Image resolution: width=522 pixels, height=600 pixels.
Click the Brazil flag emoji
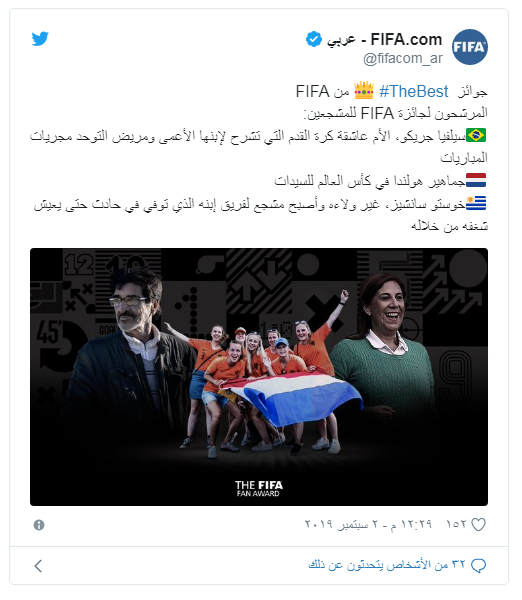[x=476, y=135]
